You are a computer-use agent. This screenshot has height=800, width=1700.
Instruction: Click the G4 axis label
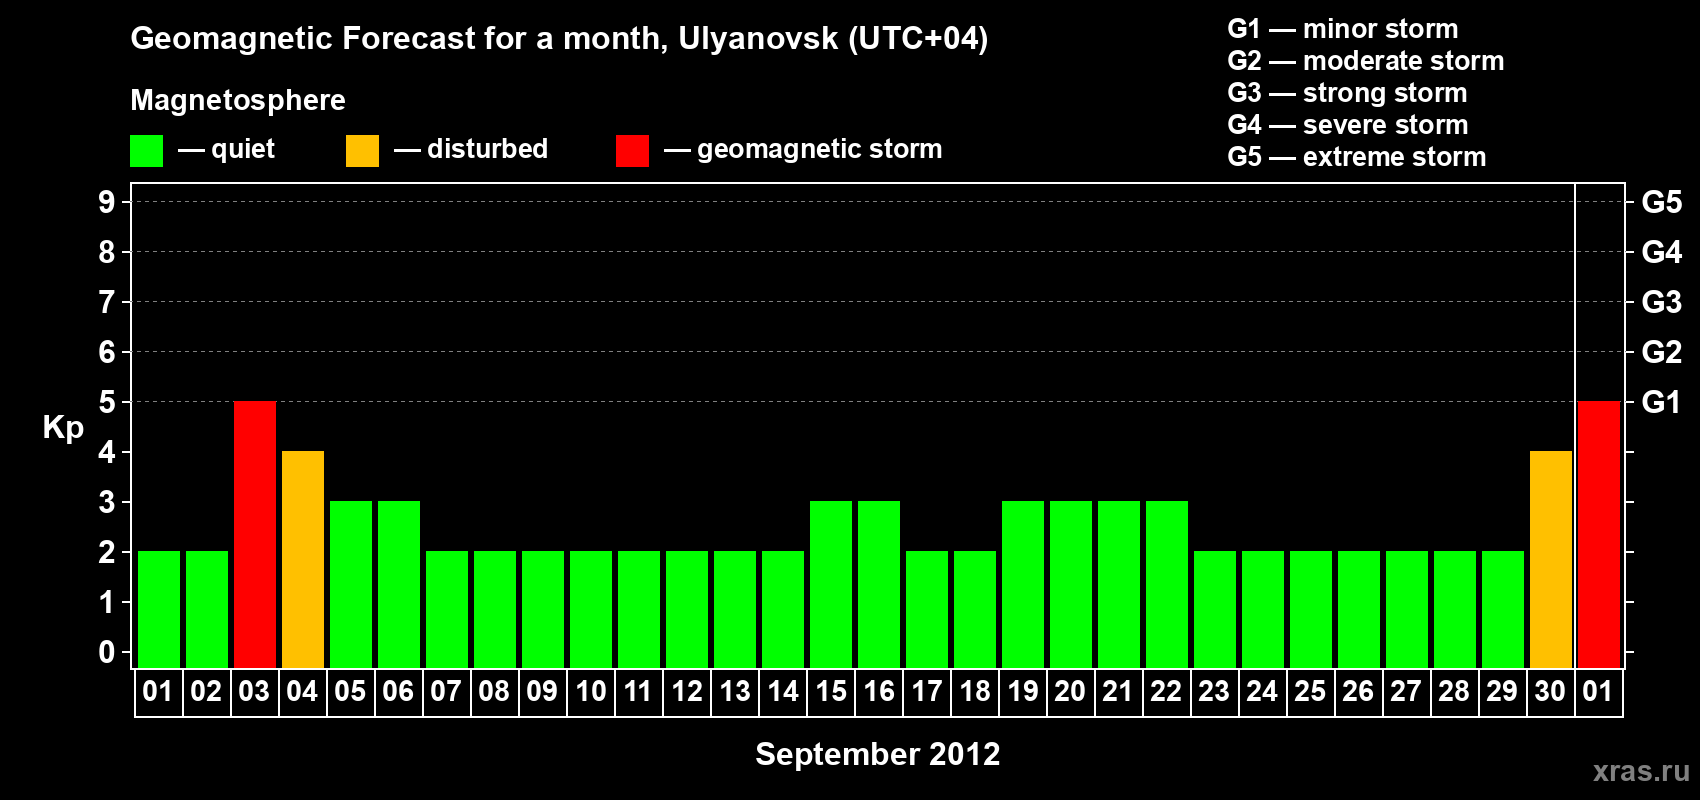pos(1661,252)
